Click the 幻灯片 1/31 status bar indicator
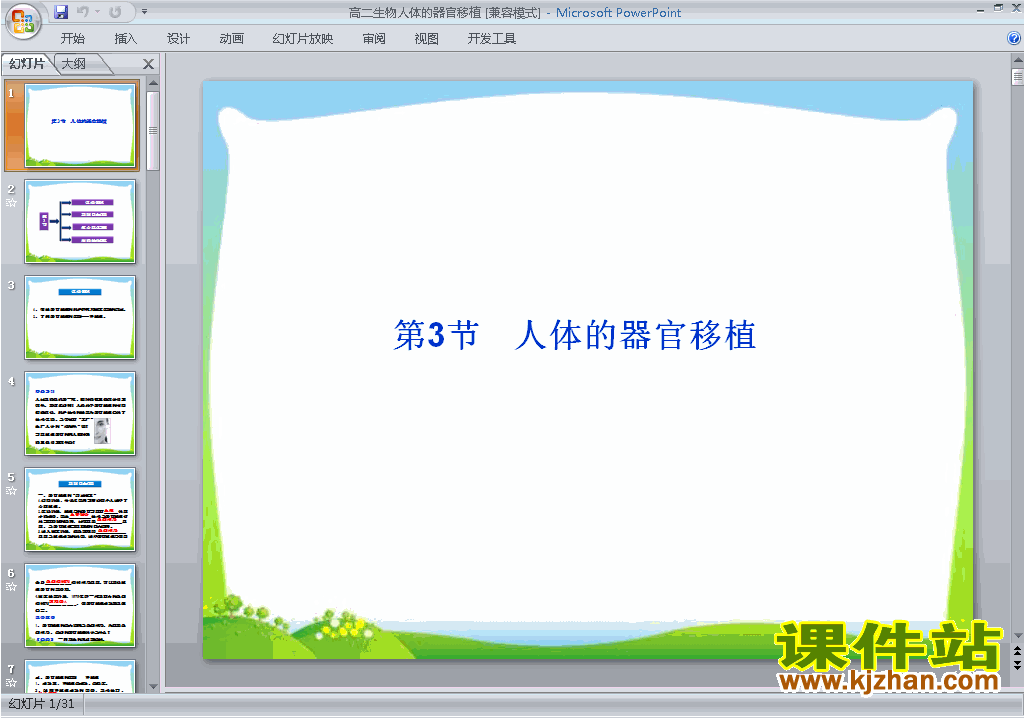1024x718 pixels. click(42, 704)
